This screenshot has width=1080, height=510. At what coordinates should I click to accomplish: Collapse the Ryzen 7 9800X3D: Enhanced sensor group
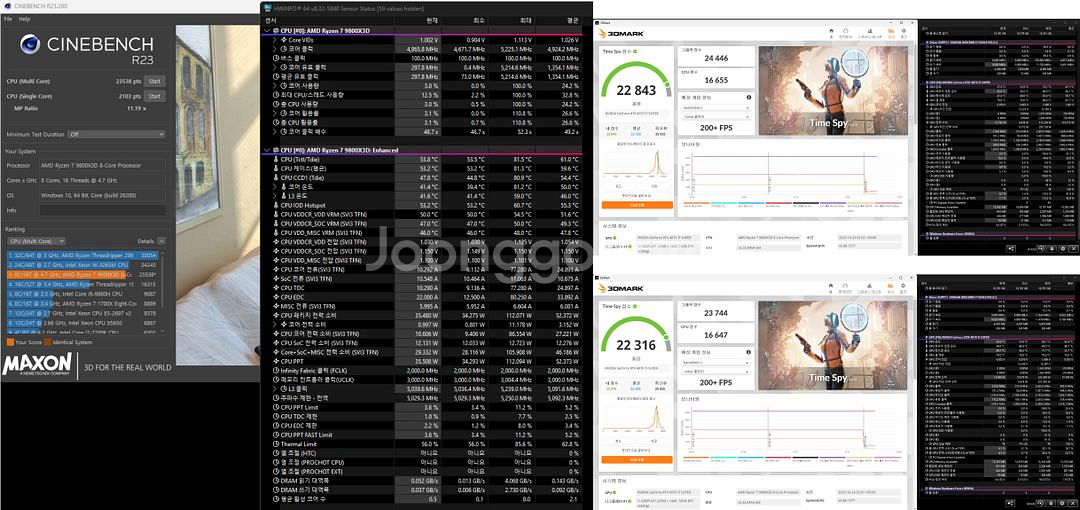[267, 150]
